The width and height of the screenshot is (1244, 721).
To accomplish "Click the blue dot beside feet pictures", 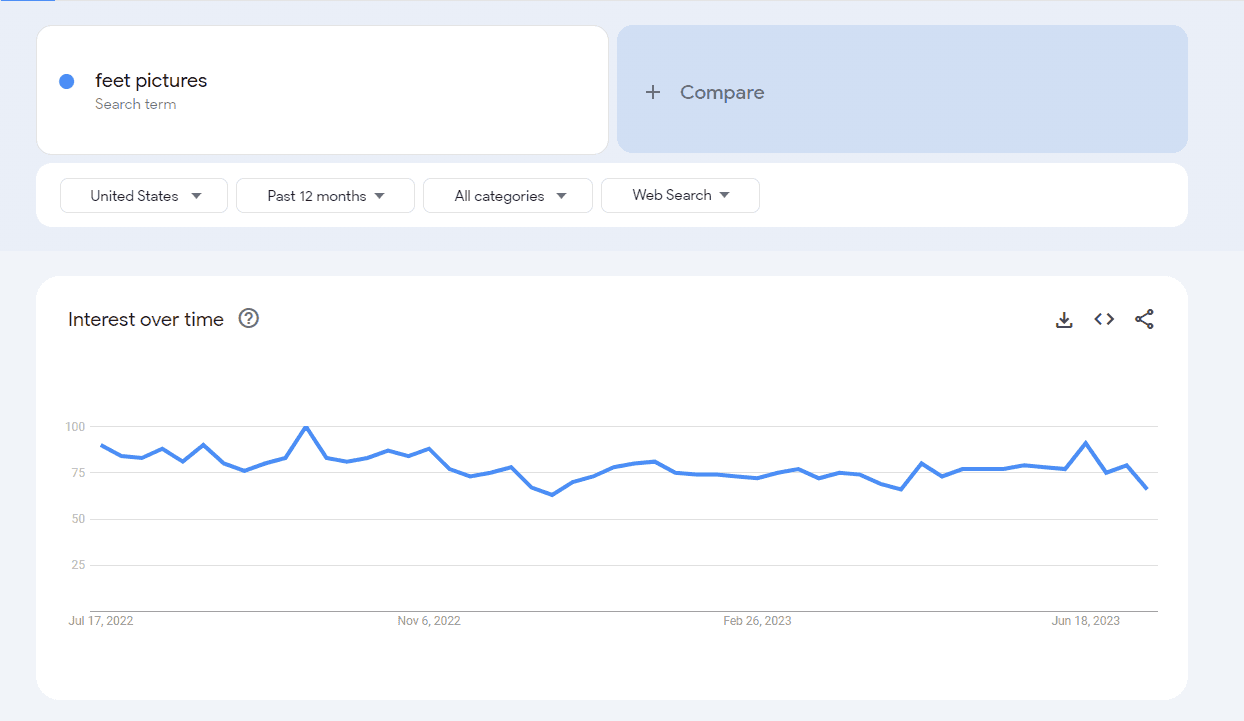I will pyautogui.click(x=67, y=81).
